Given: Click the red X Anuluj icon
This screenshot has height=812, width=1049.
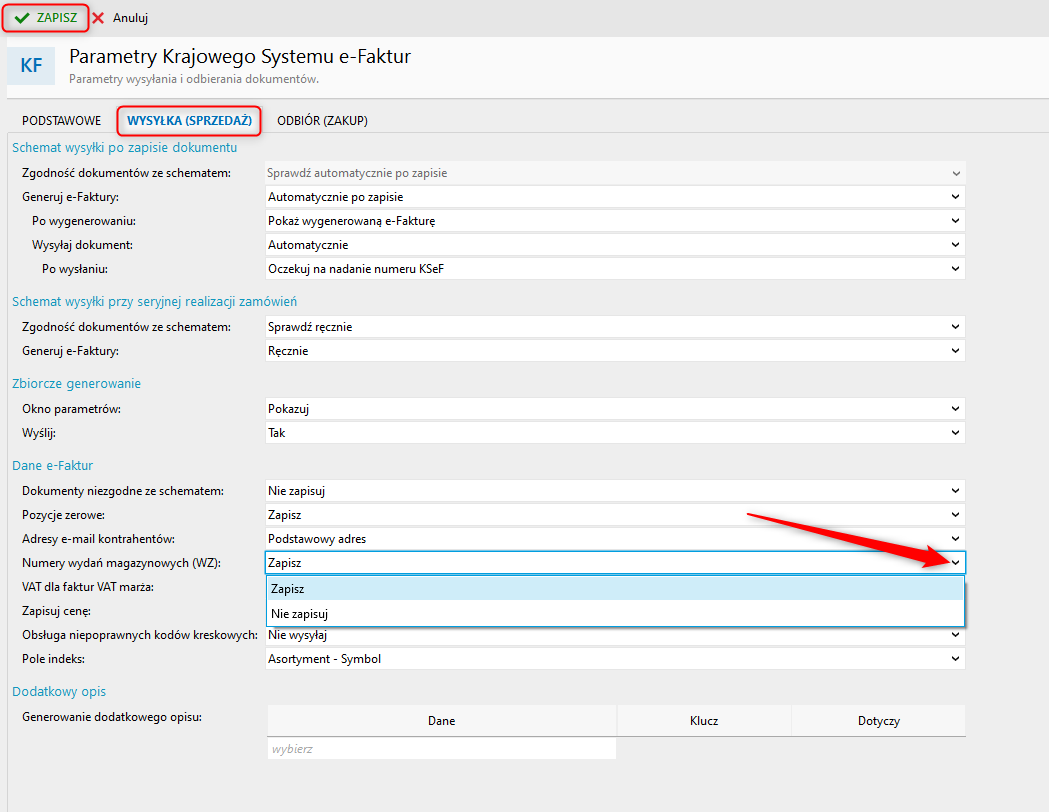Looking at the screenshot, I should coord(98,18).
